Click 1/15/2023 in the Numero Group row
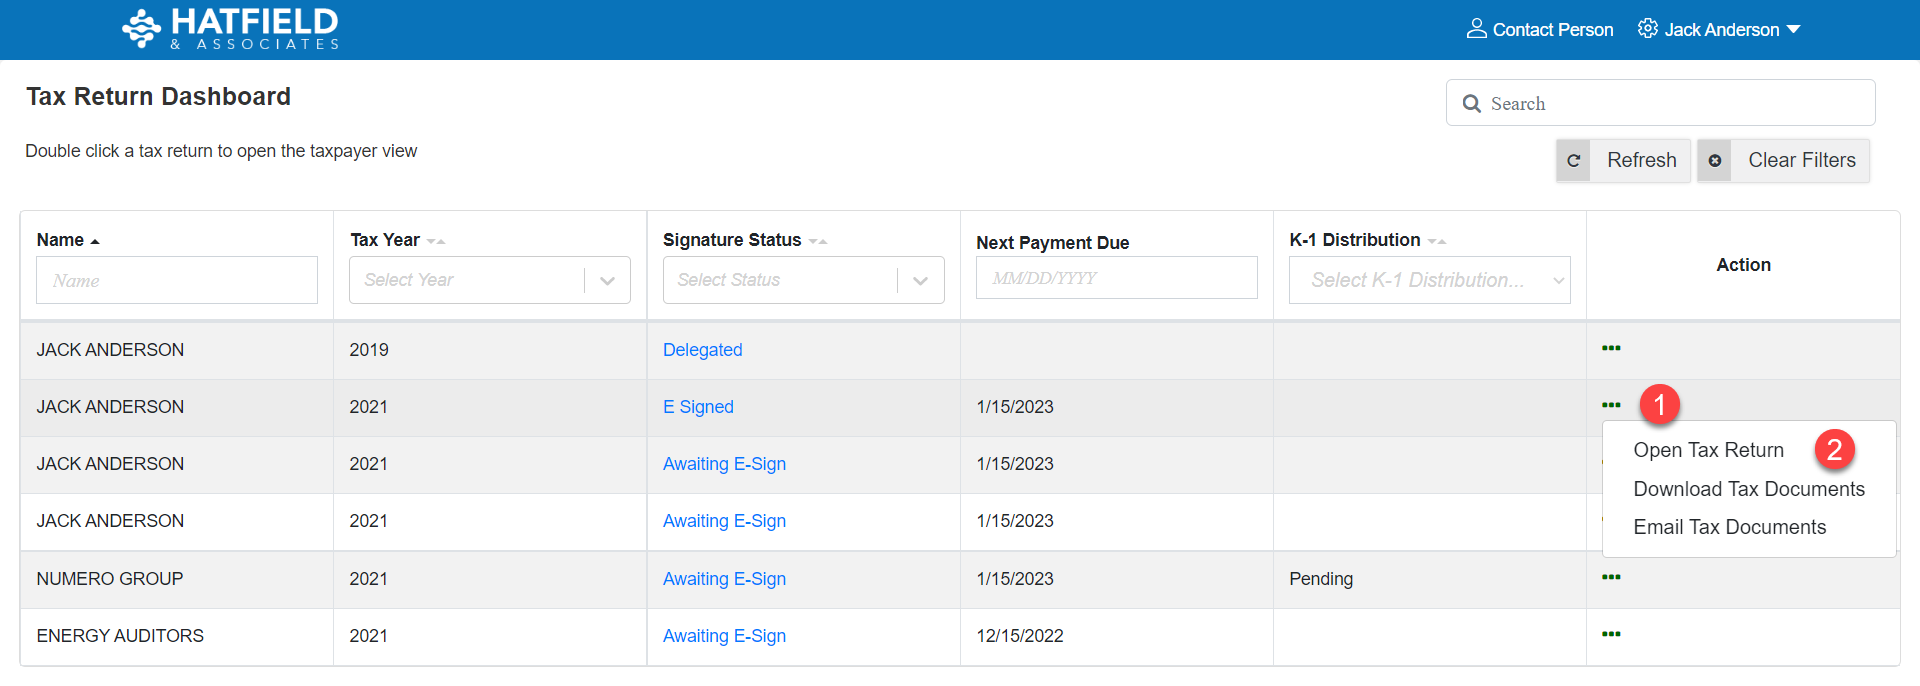Viewport: 1920px width, 686px height. click(x=1015, y=579)
